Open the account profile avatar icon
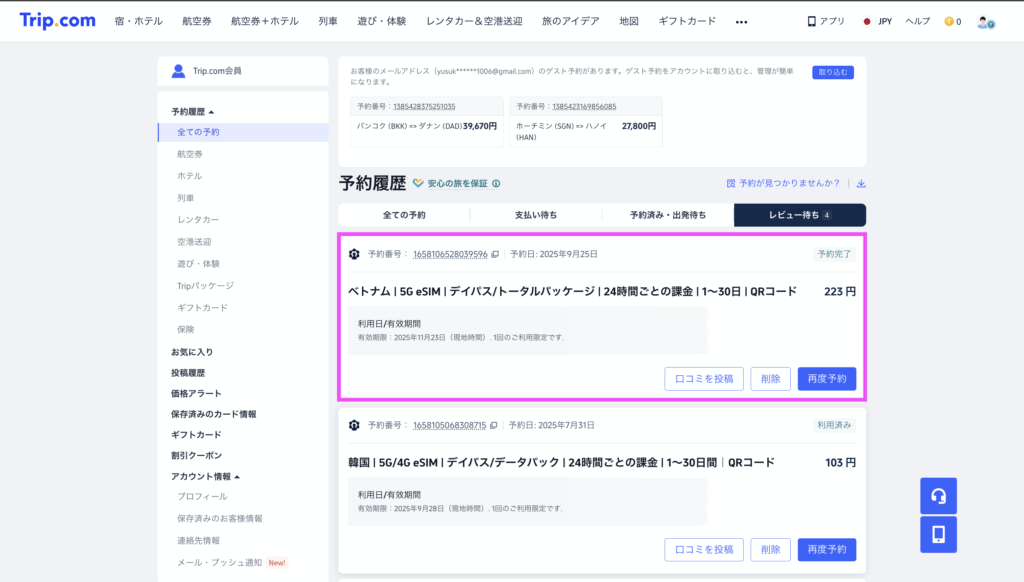 click(983, 19)
